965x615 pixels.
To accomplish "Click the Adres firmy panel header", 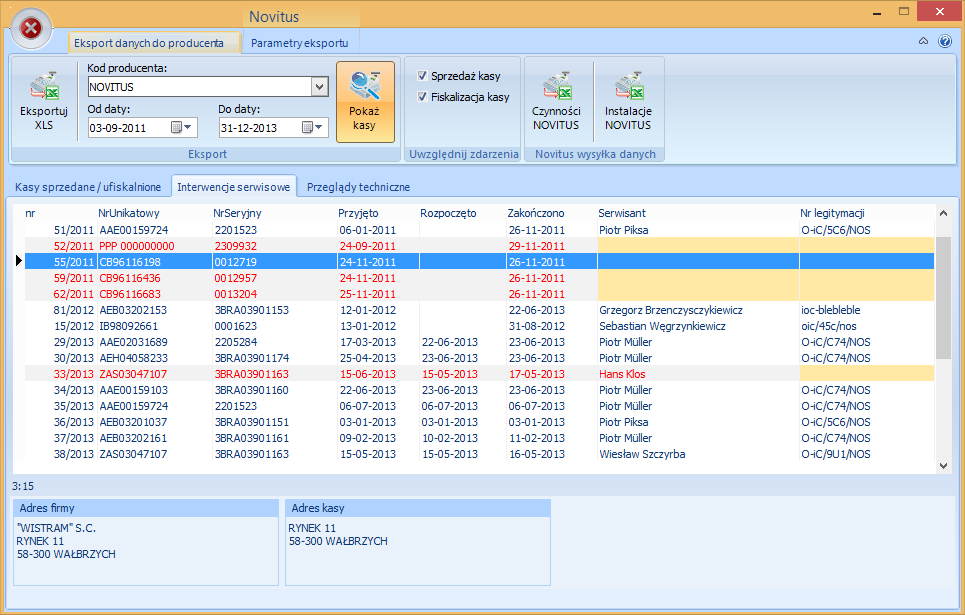I will (146, 508).
